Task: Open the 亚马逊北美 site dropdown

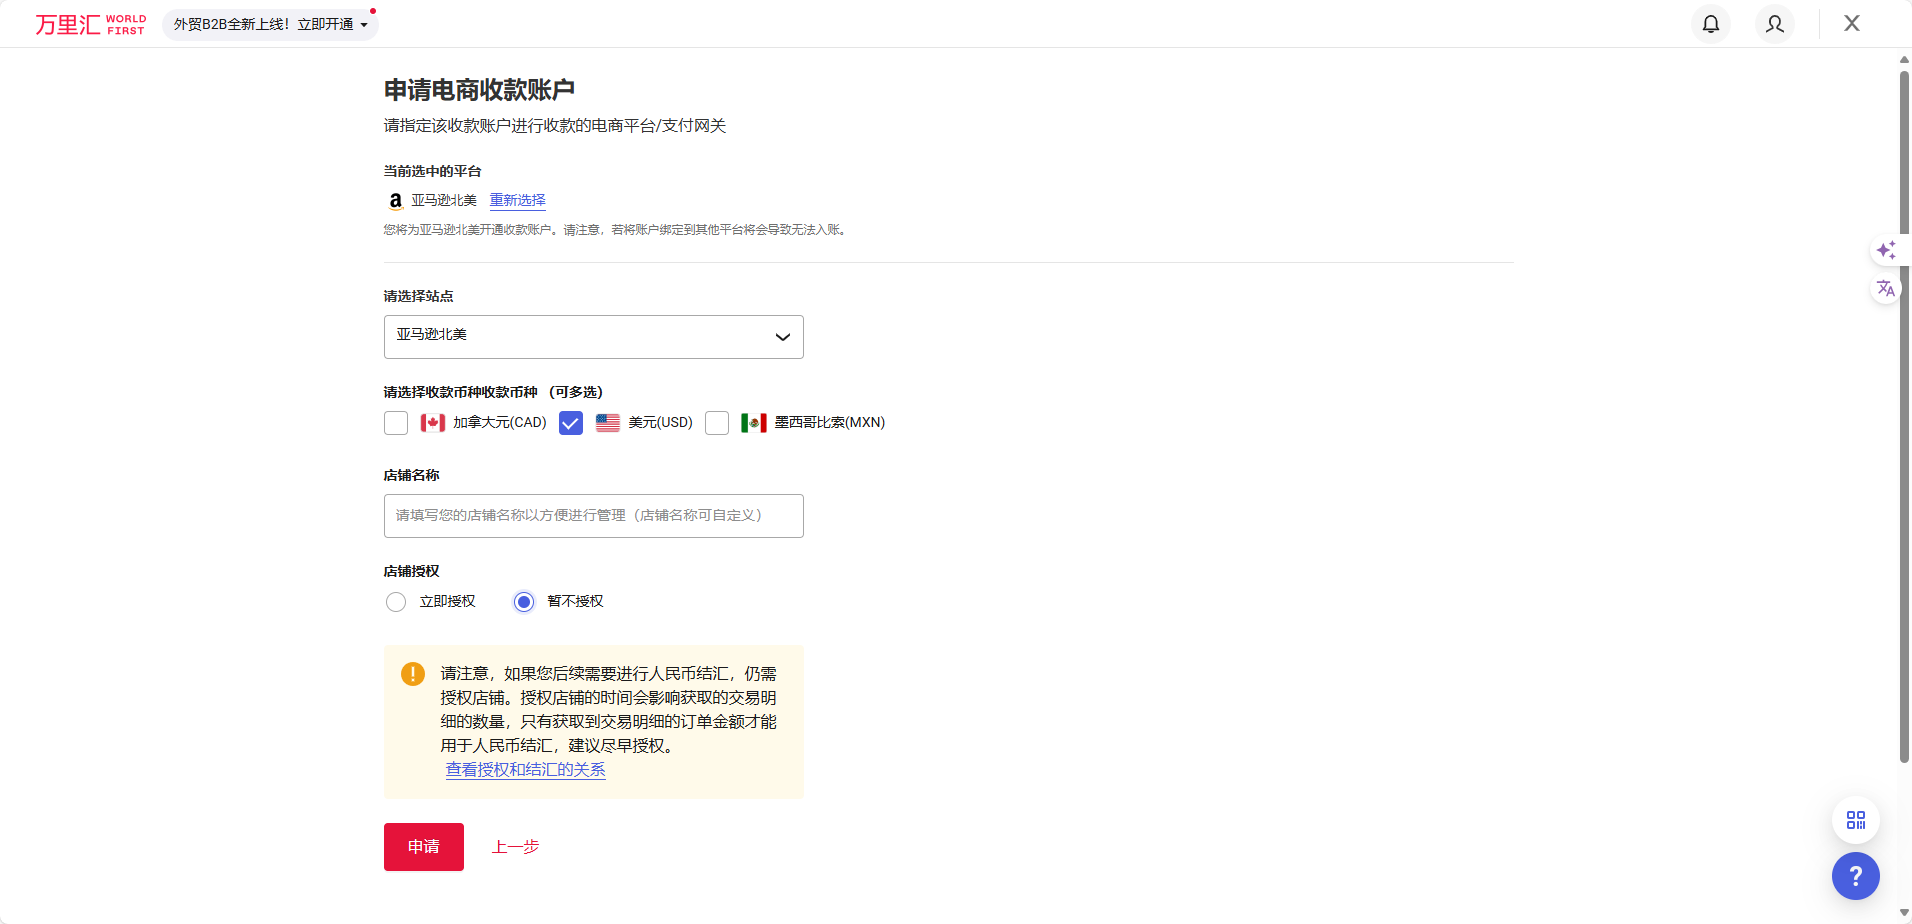Action: coord(594,337)
